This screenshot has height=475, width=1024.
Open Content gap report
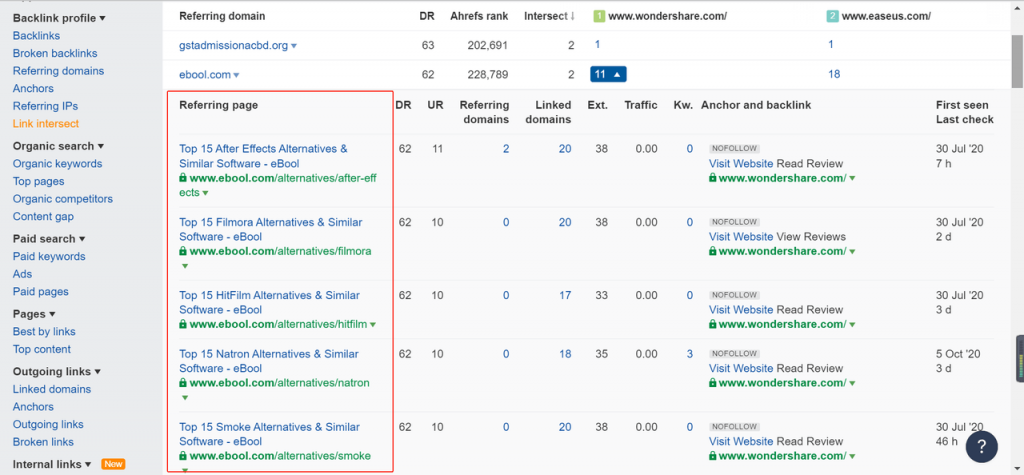(x=43, y=217)
